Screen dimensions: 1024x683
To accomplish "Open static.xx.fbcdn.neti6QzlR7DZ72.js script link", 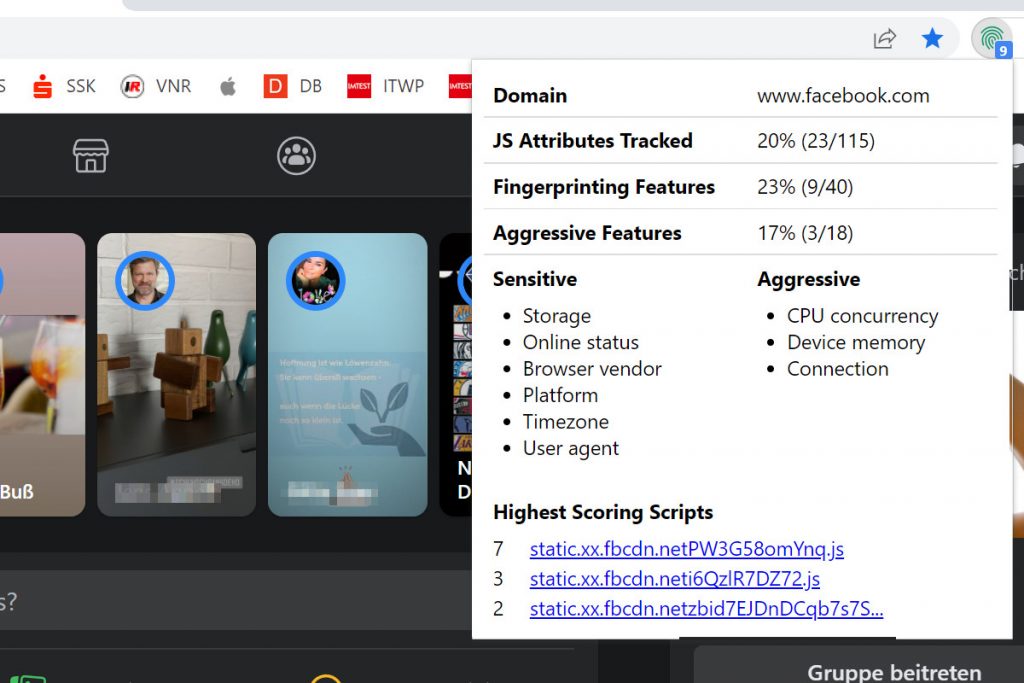I will (675, 579).
